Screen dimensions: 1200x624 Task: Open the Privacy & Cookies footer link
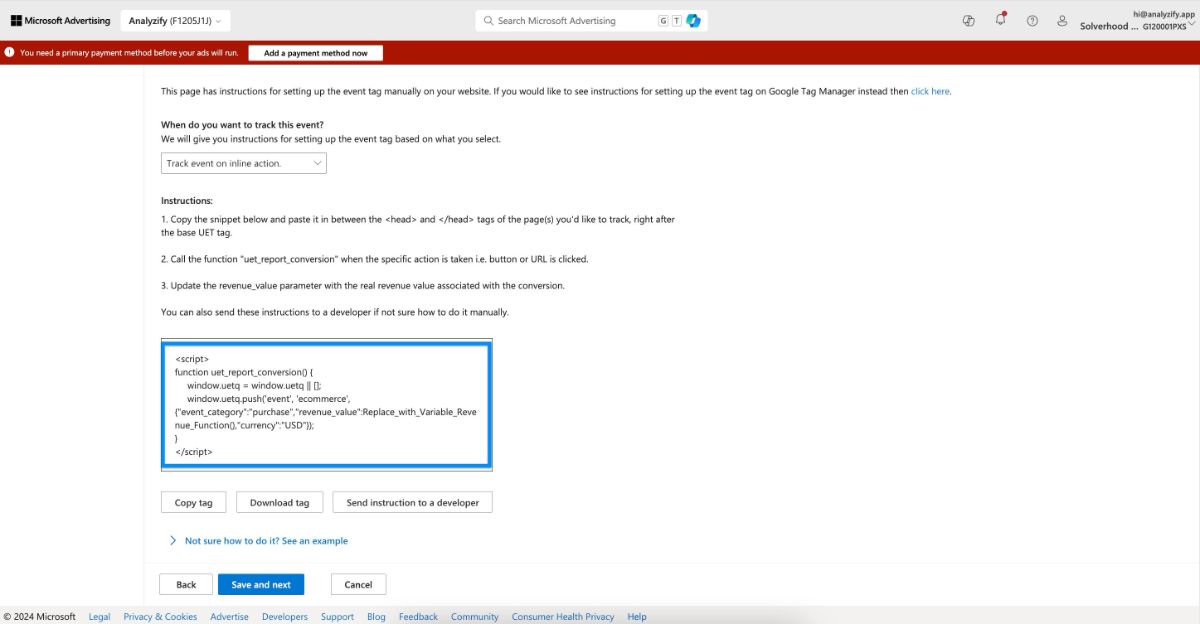click(160, 617)
